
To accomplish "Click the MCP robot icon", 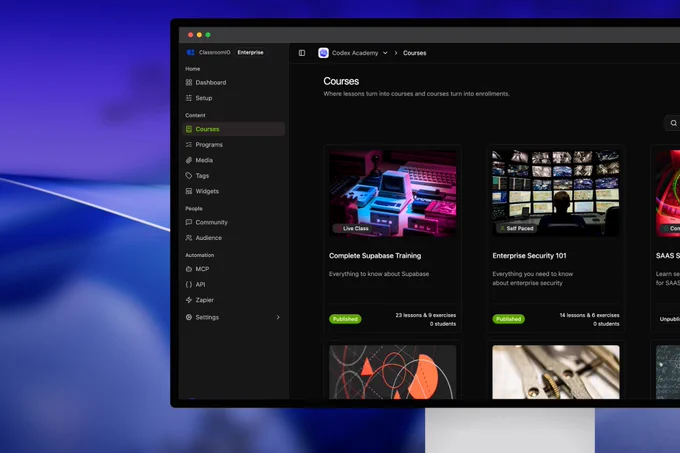I will [189, 269].
